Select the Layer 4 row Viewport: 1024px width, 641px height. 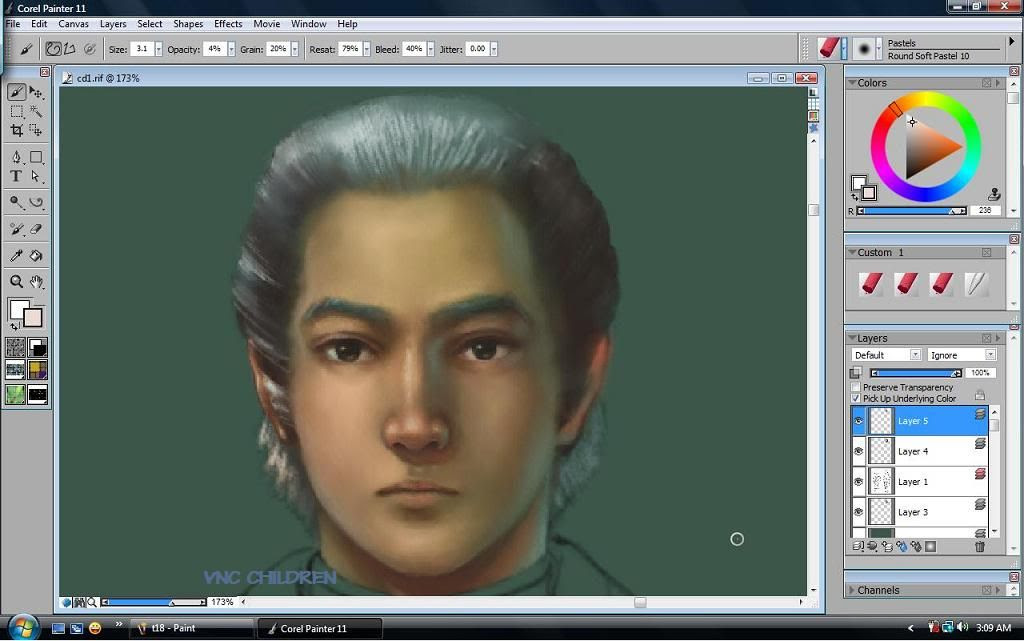[922, 451]
